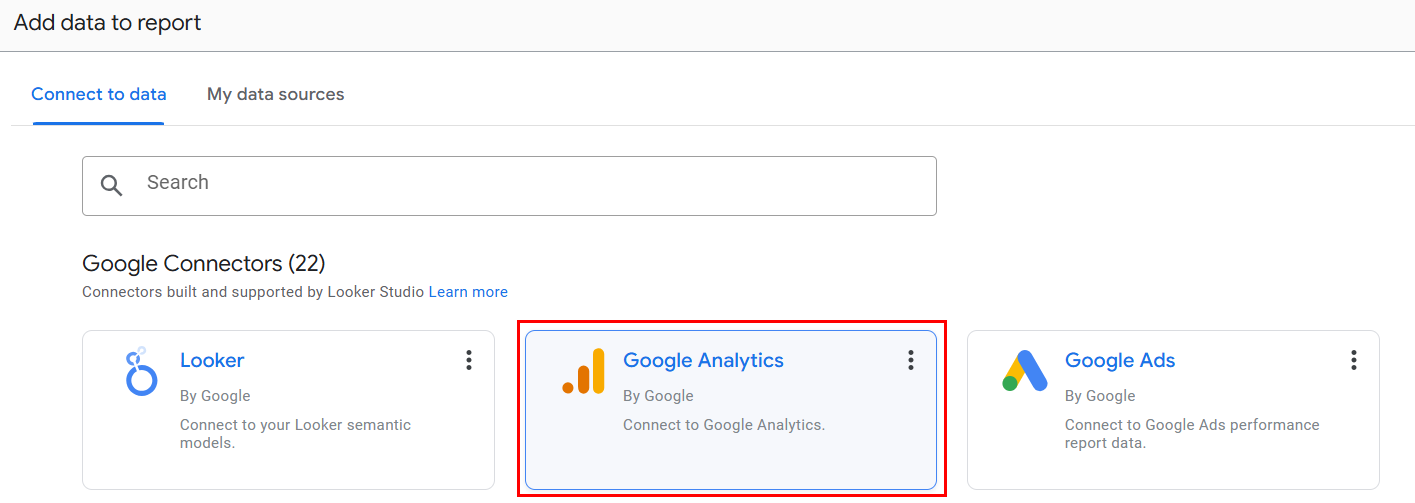Select the Google Analytics connector title
1415x503 pixels.
click(x=703, y=360)
